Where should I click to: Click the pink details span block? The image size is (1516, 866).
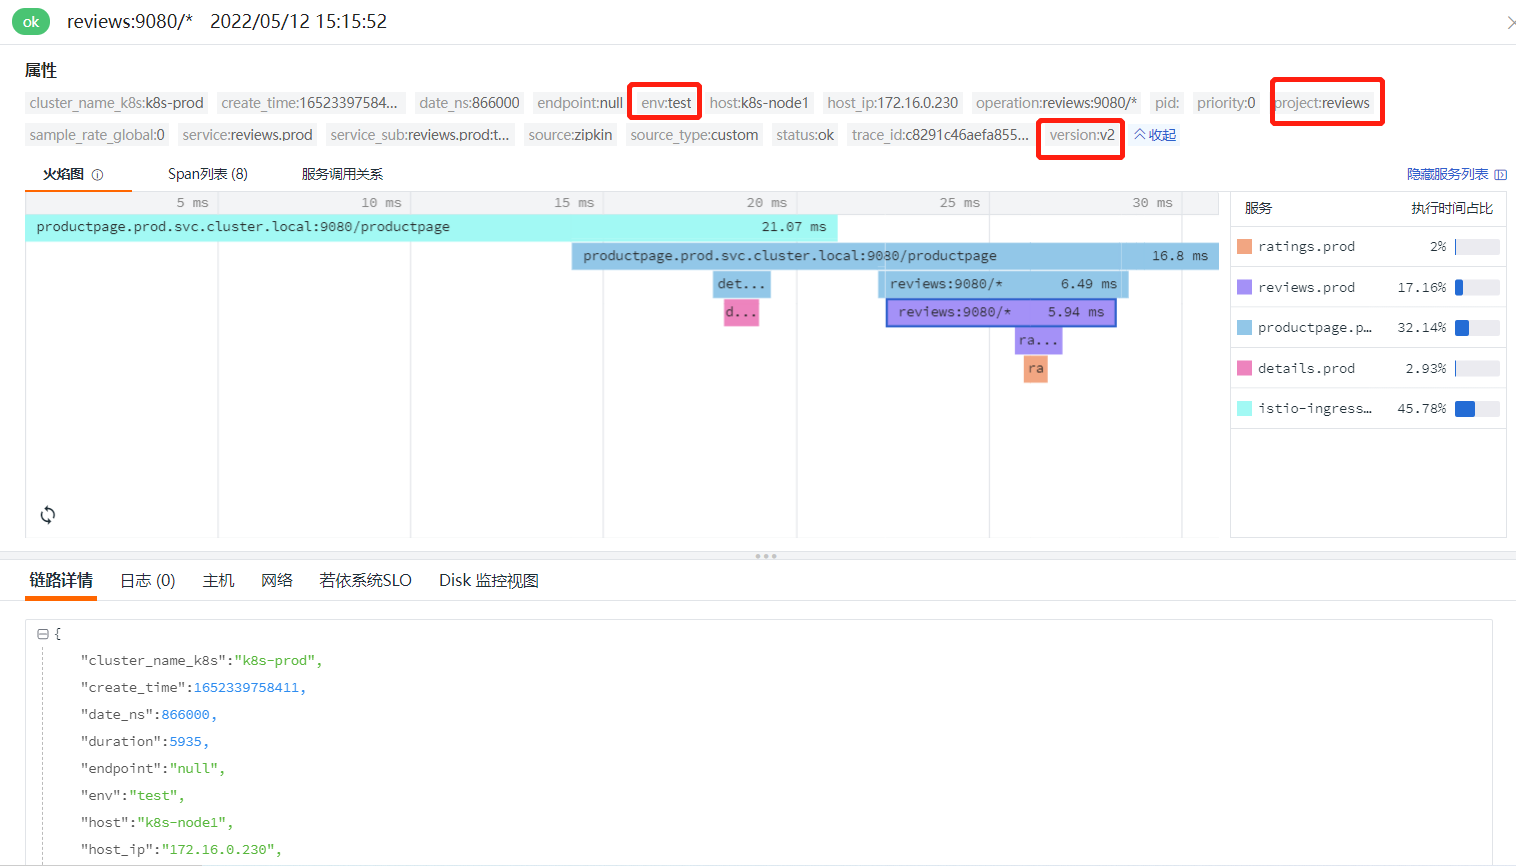(x=741, y=313)
